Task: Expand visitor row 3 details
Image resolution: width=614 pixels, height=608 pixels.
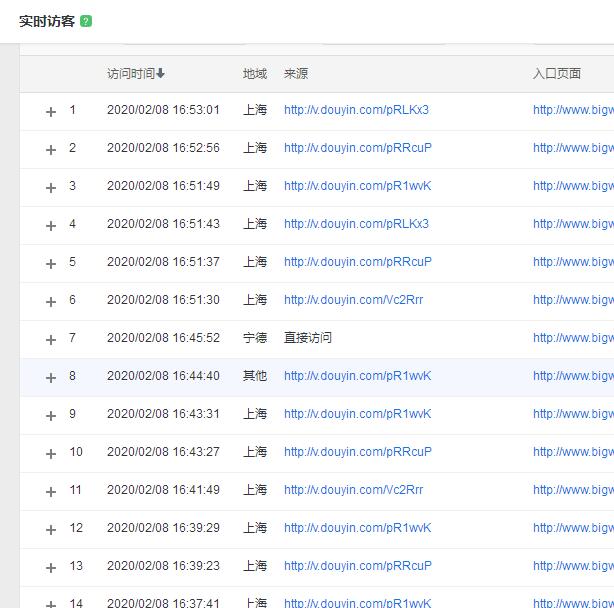Action: (x=51, y=188)
